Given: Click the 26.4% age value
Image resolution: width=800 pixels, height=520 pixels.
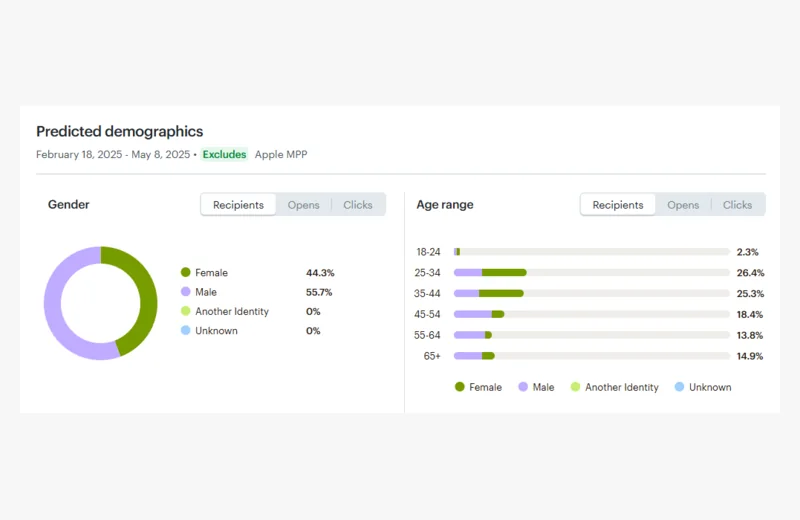Looking at the screenshot, I should (x=750, y=273).
